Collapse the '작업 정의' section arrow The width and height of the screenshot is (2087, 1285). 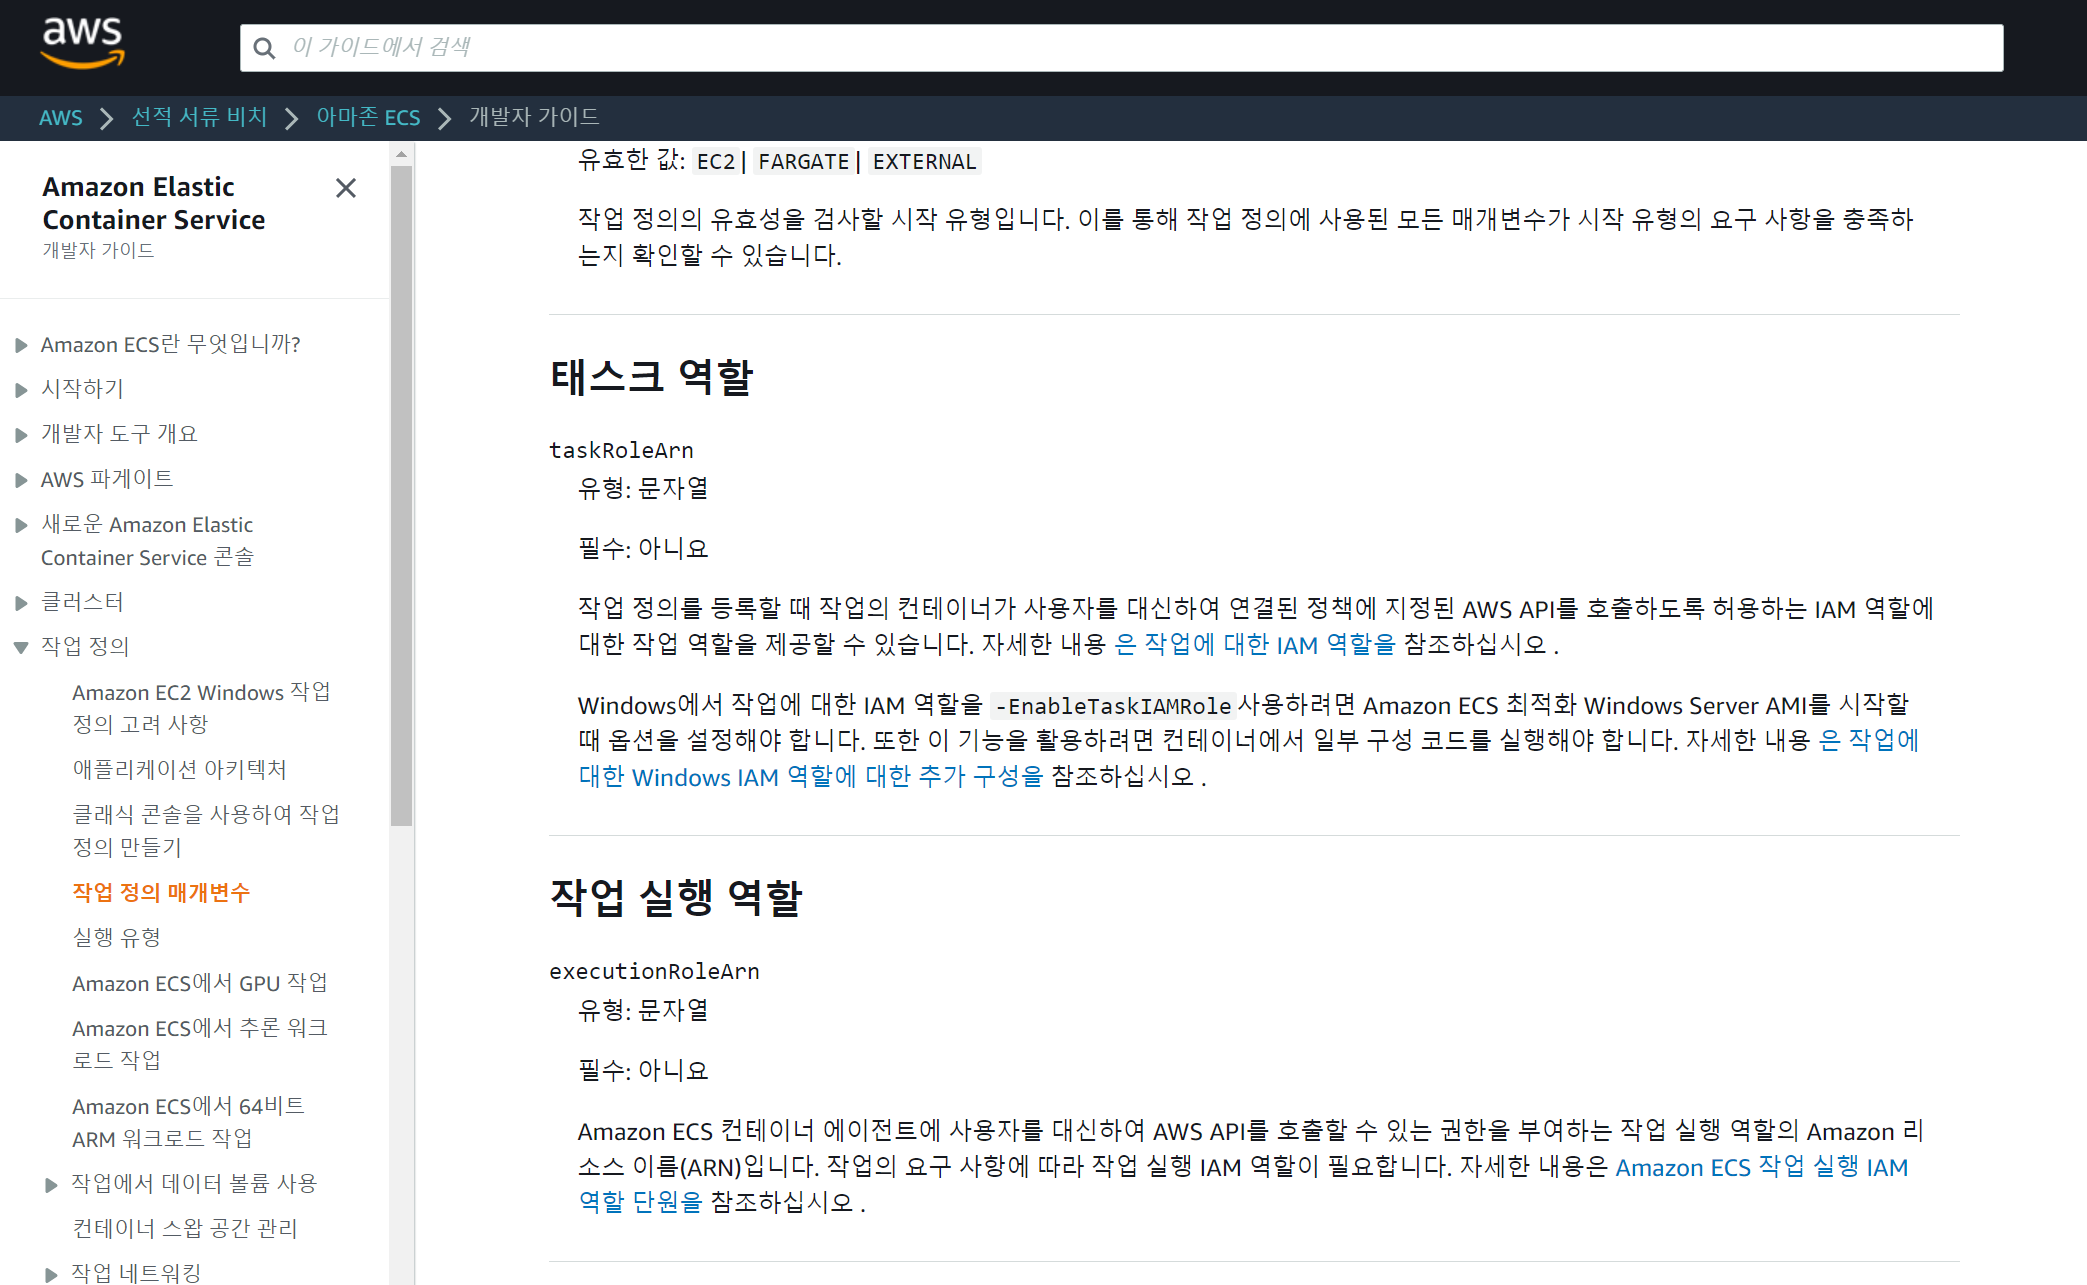tap(21, 647)
